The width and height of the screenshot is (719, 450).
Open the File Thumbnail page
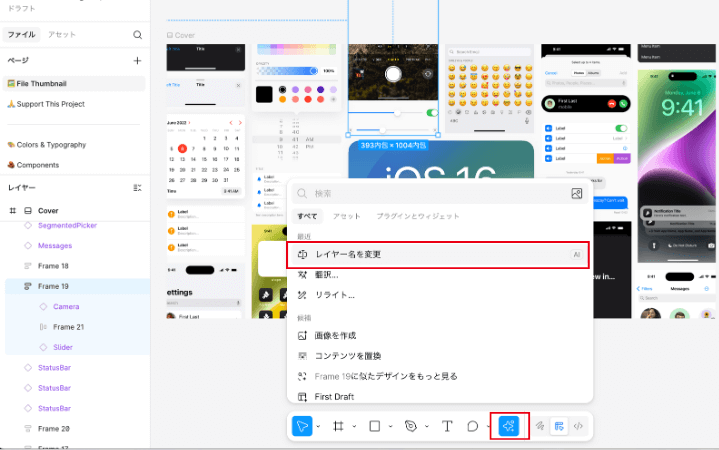click(x=75, y=83)
